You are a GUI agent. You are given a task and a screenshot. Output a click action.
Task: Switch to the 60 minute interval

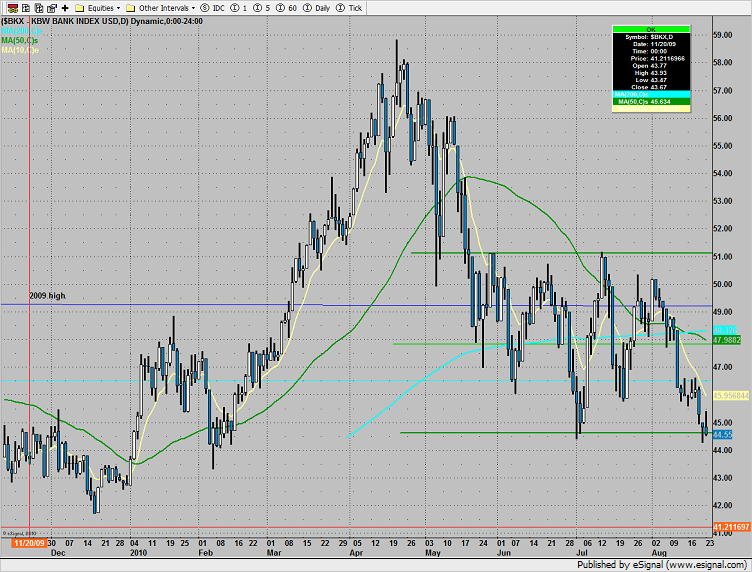[286, 7]
